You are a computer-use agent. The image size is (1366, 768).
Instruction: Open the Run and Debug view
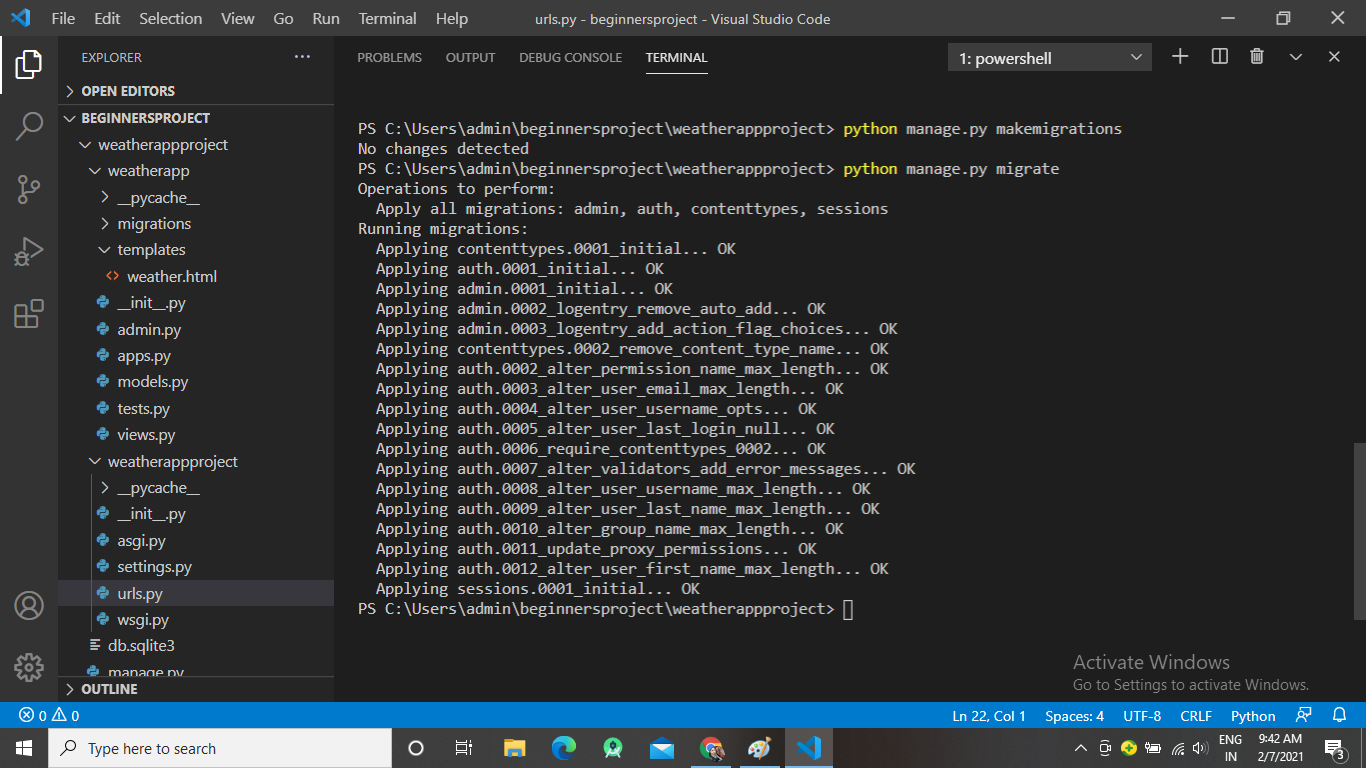(29, 251)
